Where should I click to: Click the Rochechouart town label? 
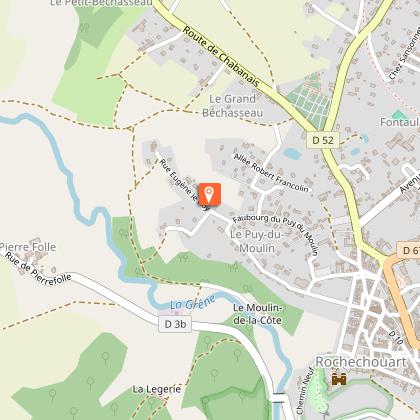tap(361, 362)
